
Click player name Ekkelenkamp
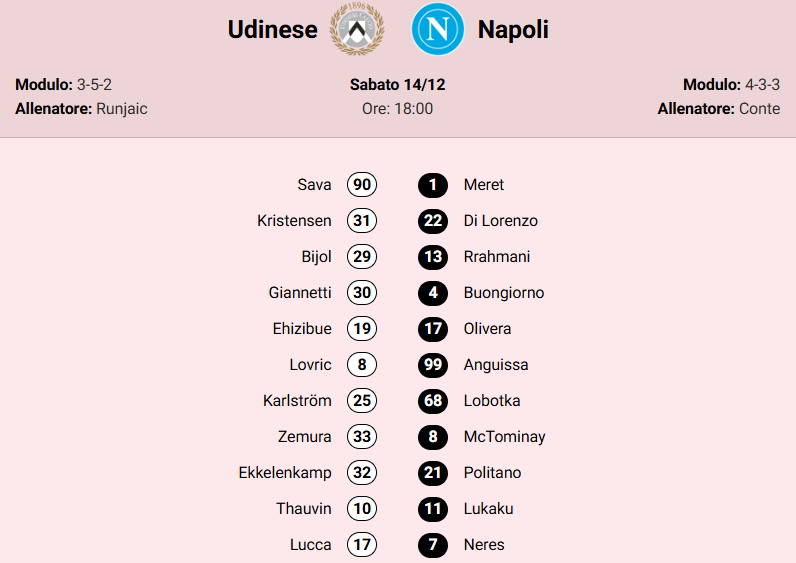[285, 473]
